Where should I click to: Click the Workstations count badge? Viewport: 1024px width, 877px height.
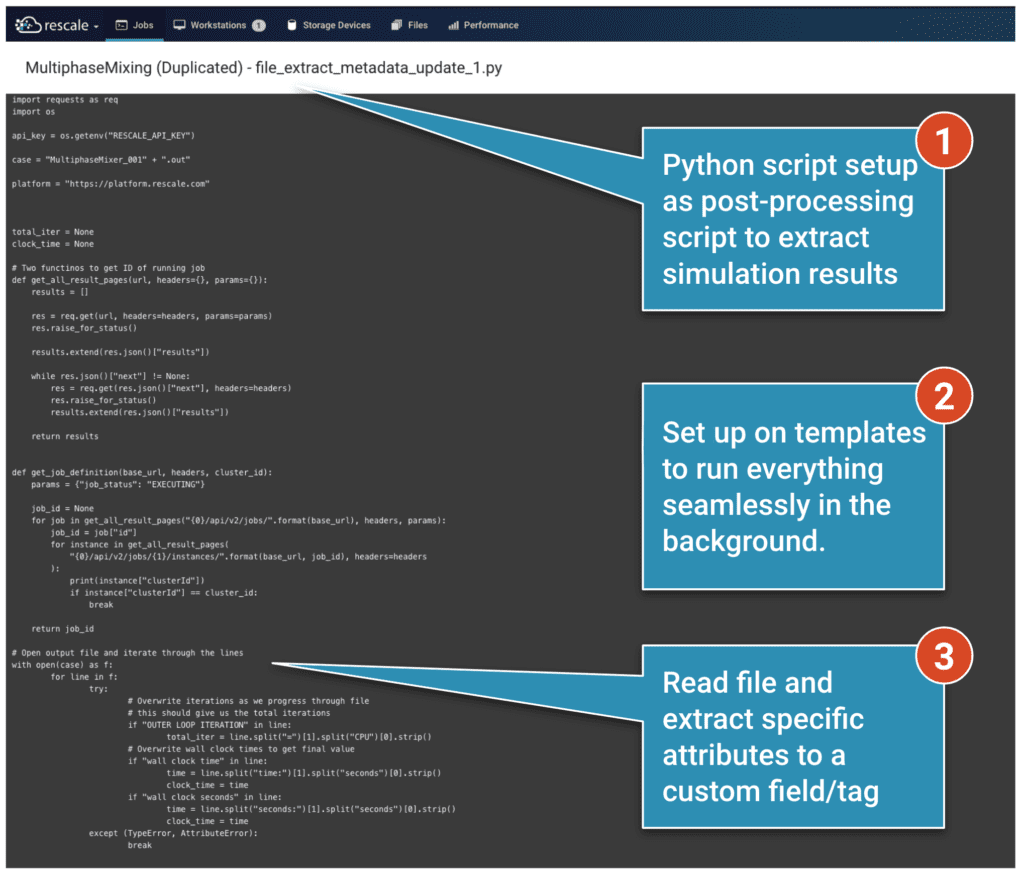(259, 25)
